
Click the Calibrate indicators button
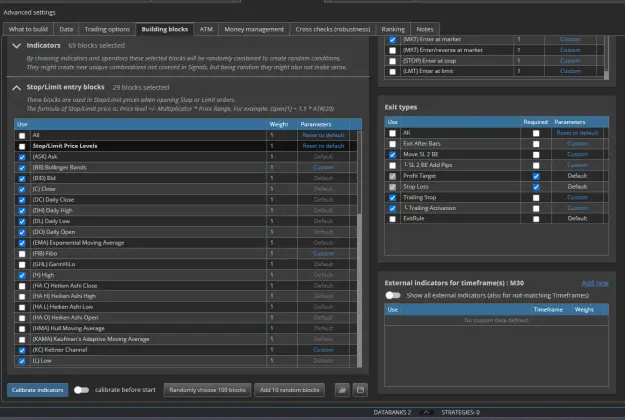[37, 390]
